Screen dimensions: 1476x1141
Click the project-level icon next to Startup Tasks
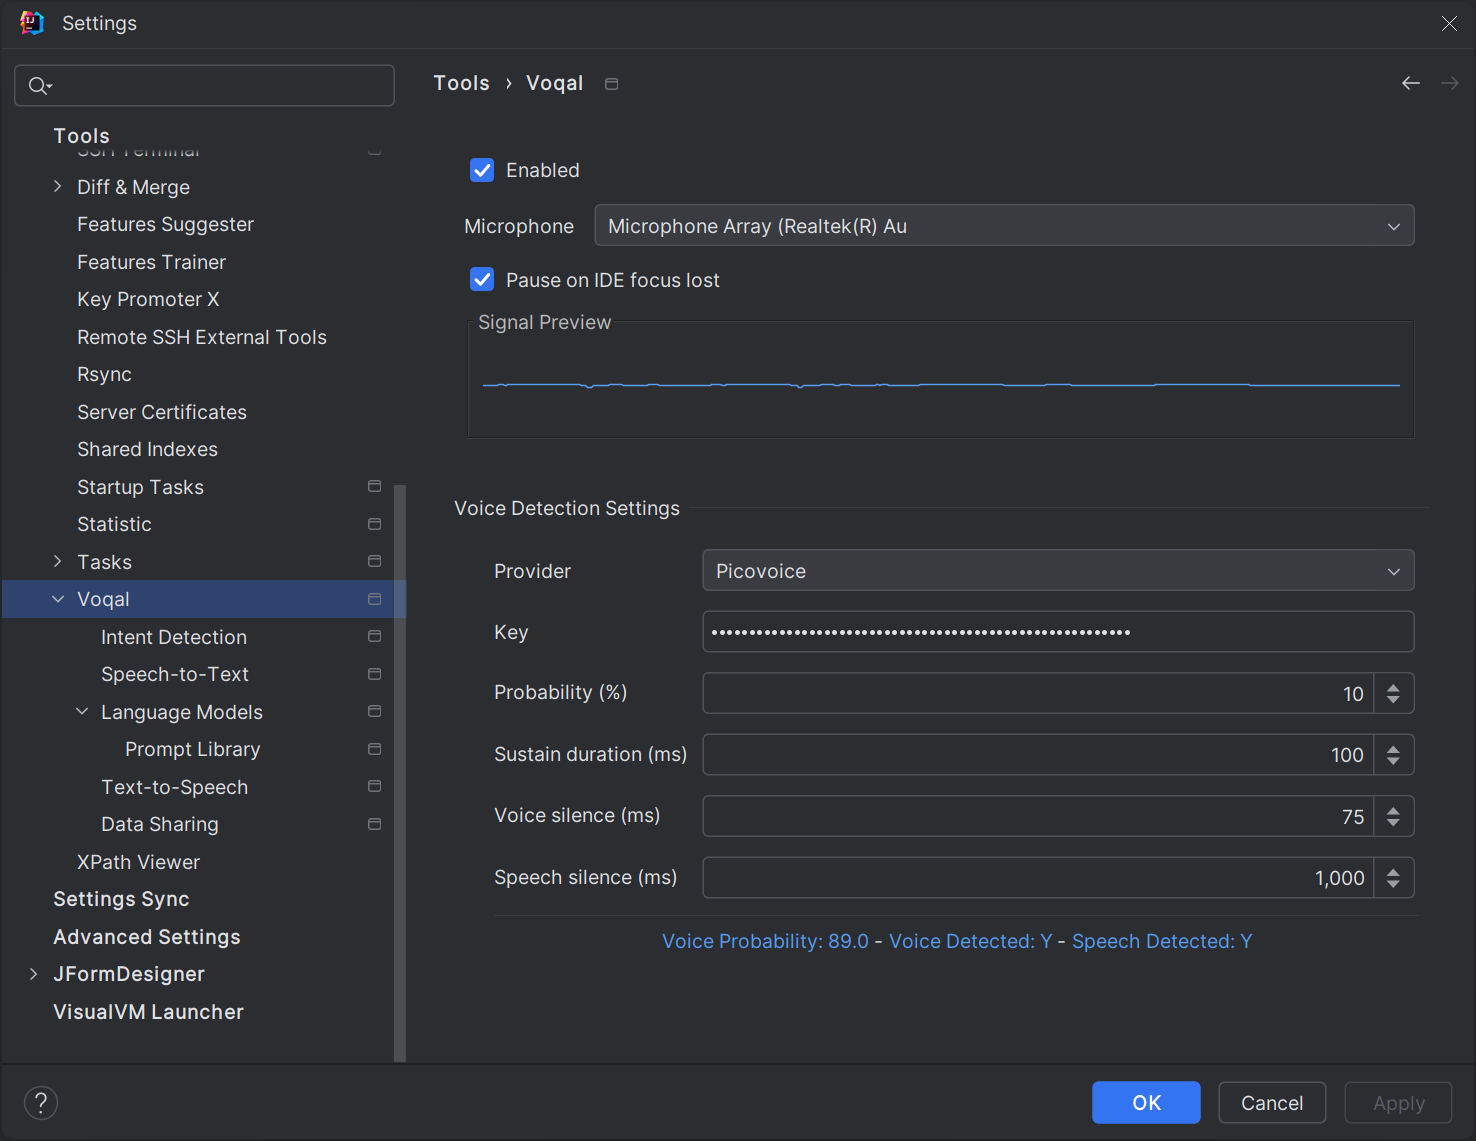tap(375, 486)
